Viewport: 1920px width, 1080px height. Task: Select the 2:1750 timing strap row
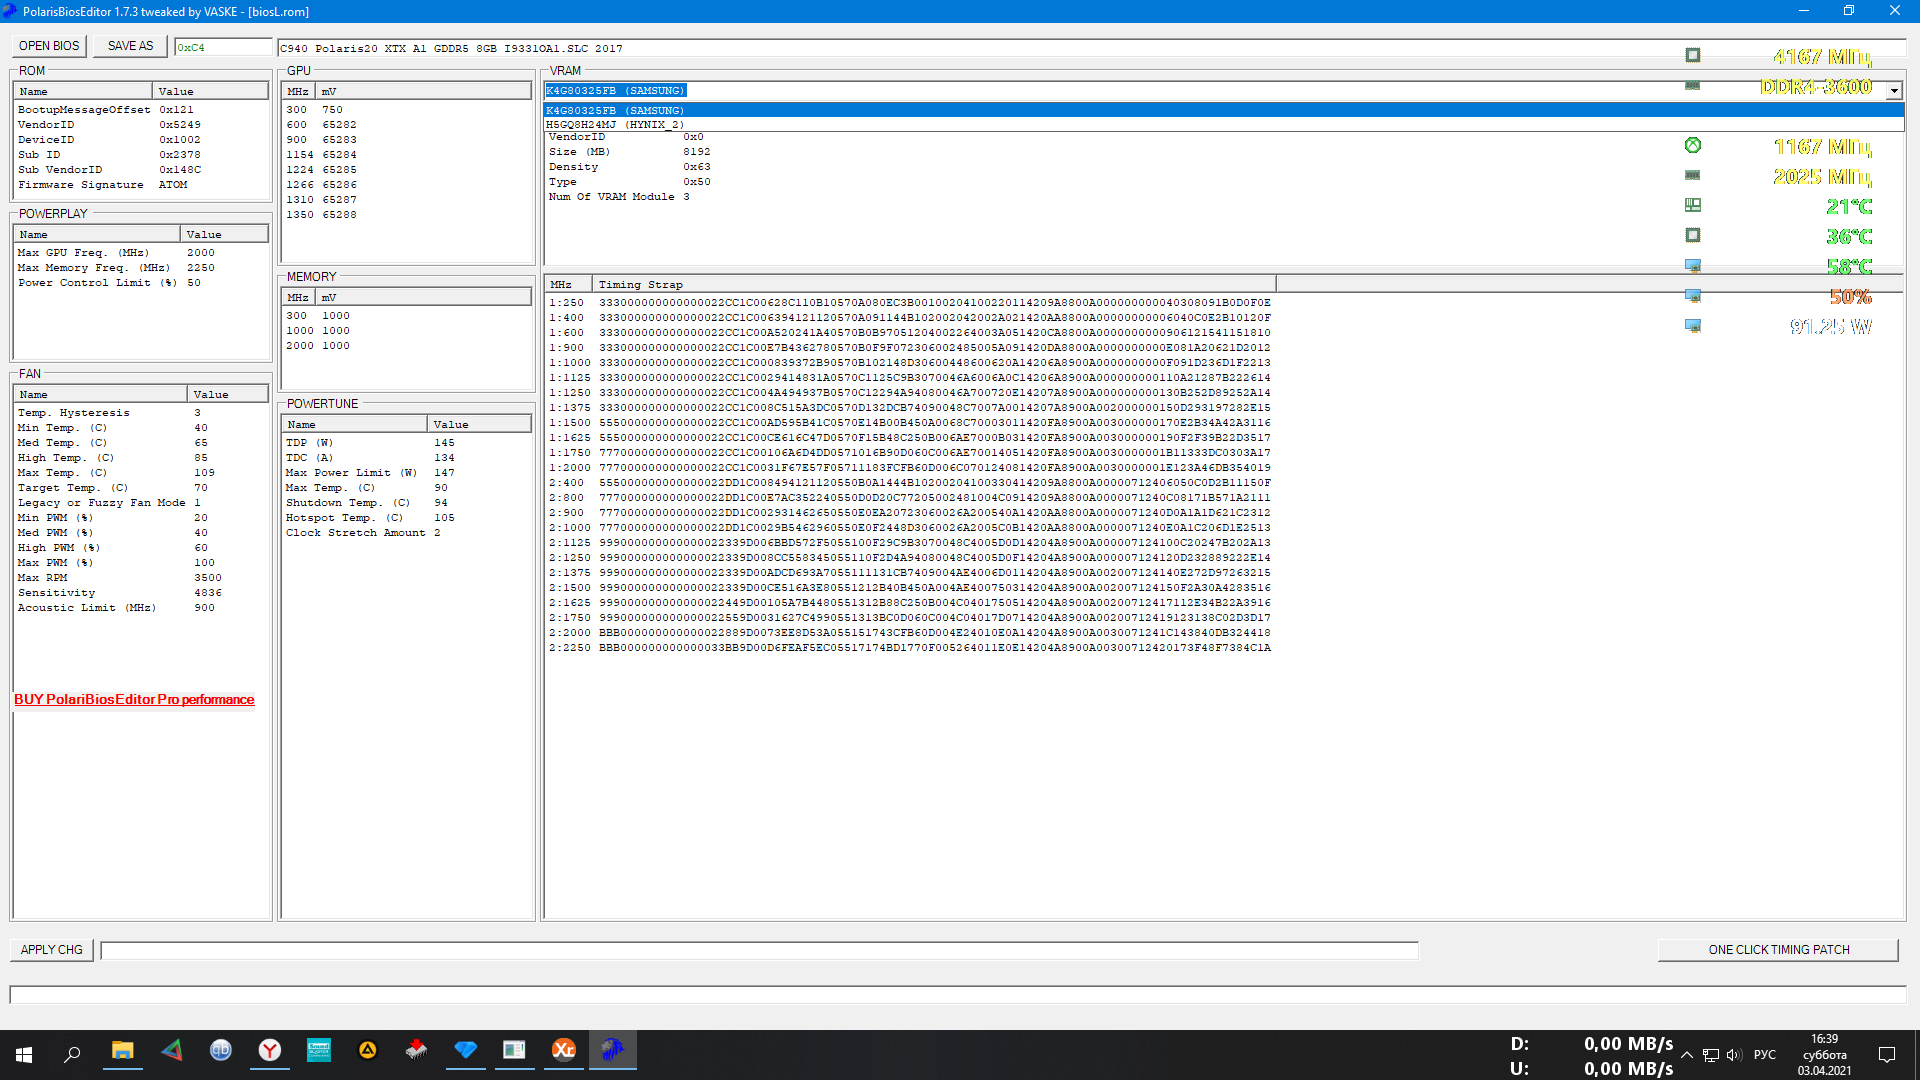tap(909, 617)
